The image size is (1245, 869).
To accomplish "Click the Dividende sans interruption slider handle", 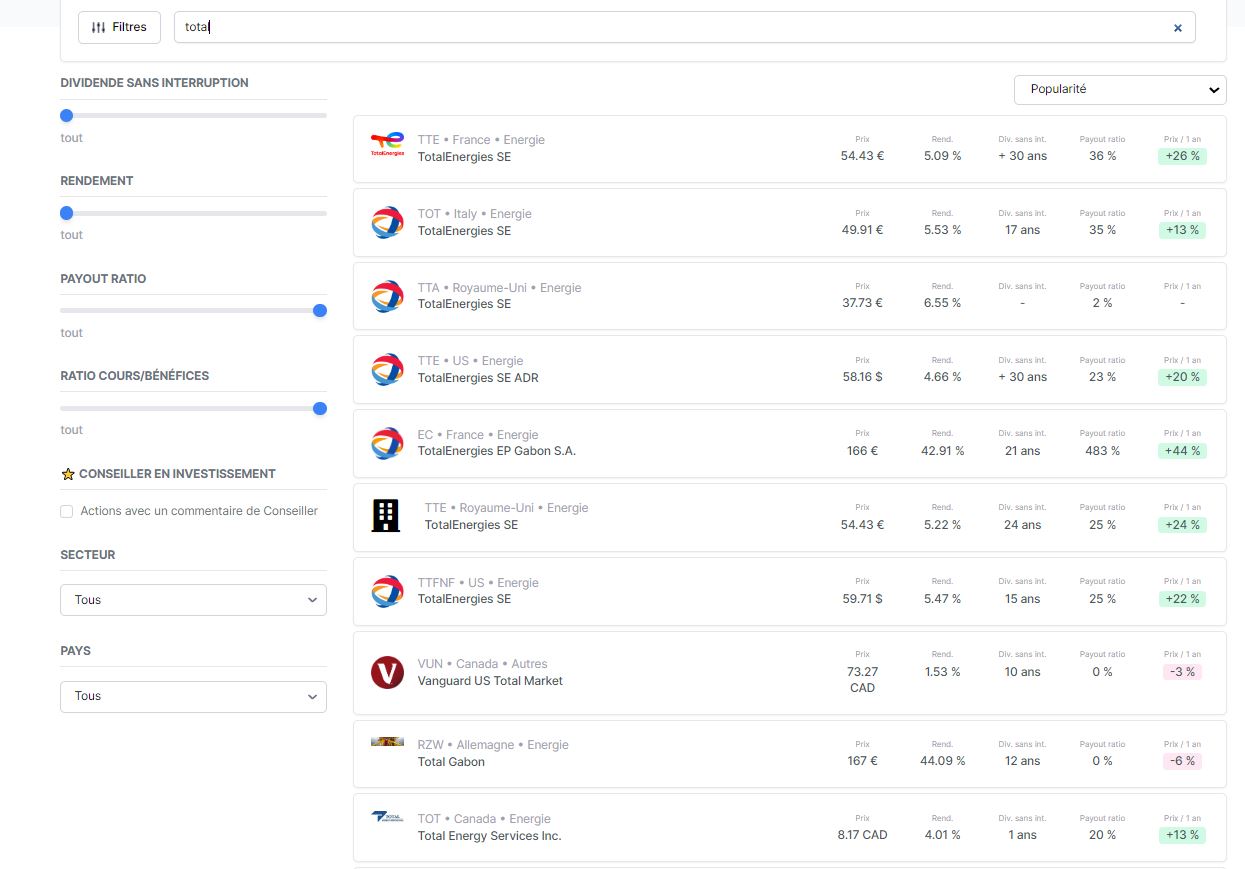I will pos(67,116).
